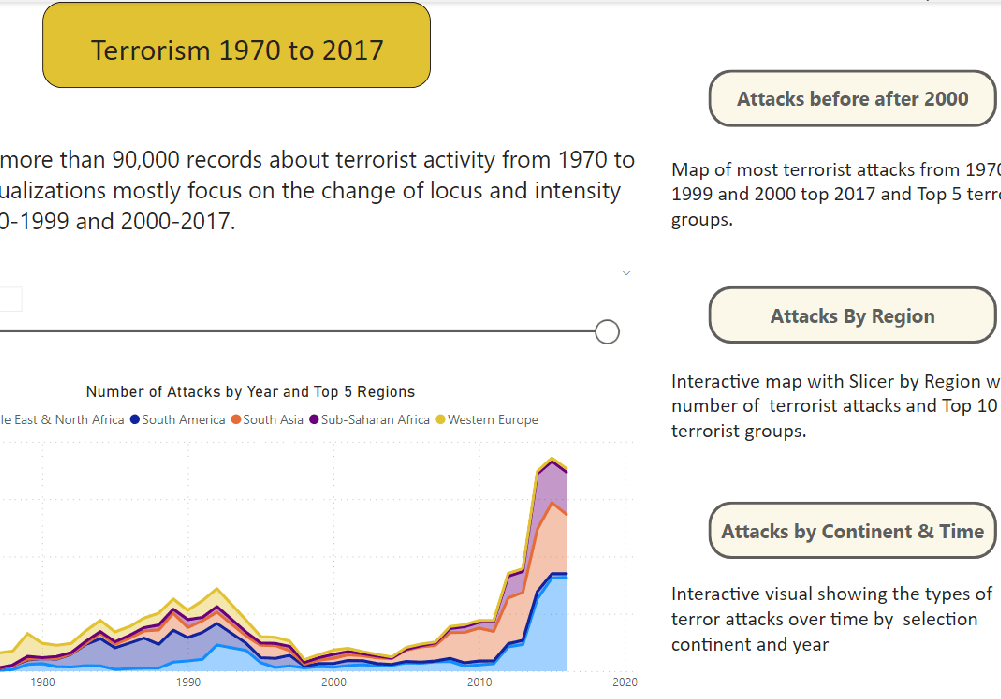The image size is (1001, 699).
Task: Select the South Asia legend marker
Action: coord(236,419)
